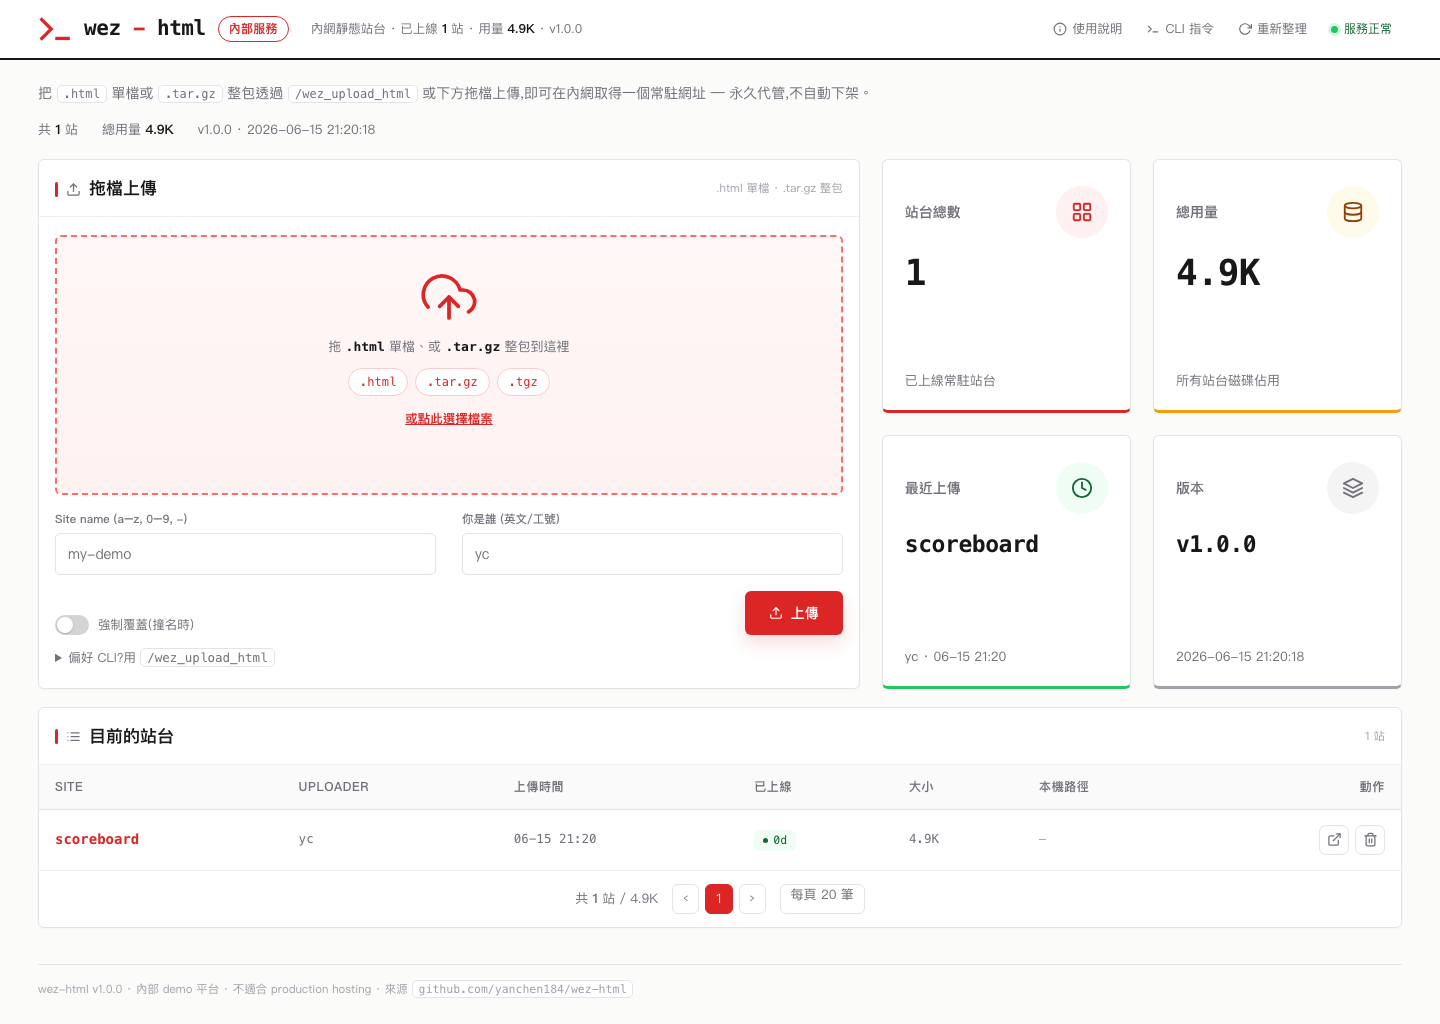Screen dimensions: 1440x1024
Task: Click the cloud upload icon in dropzone
Action: 449,297
